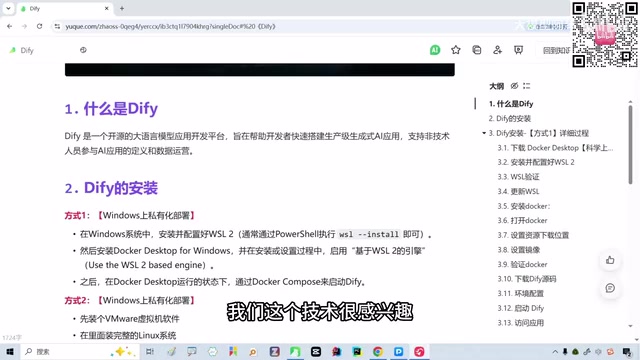Open Google Chrome from the taskbar
Image resolution: width=640 pixels, height=360 pixels.
378,351
